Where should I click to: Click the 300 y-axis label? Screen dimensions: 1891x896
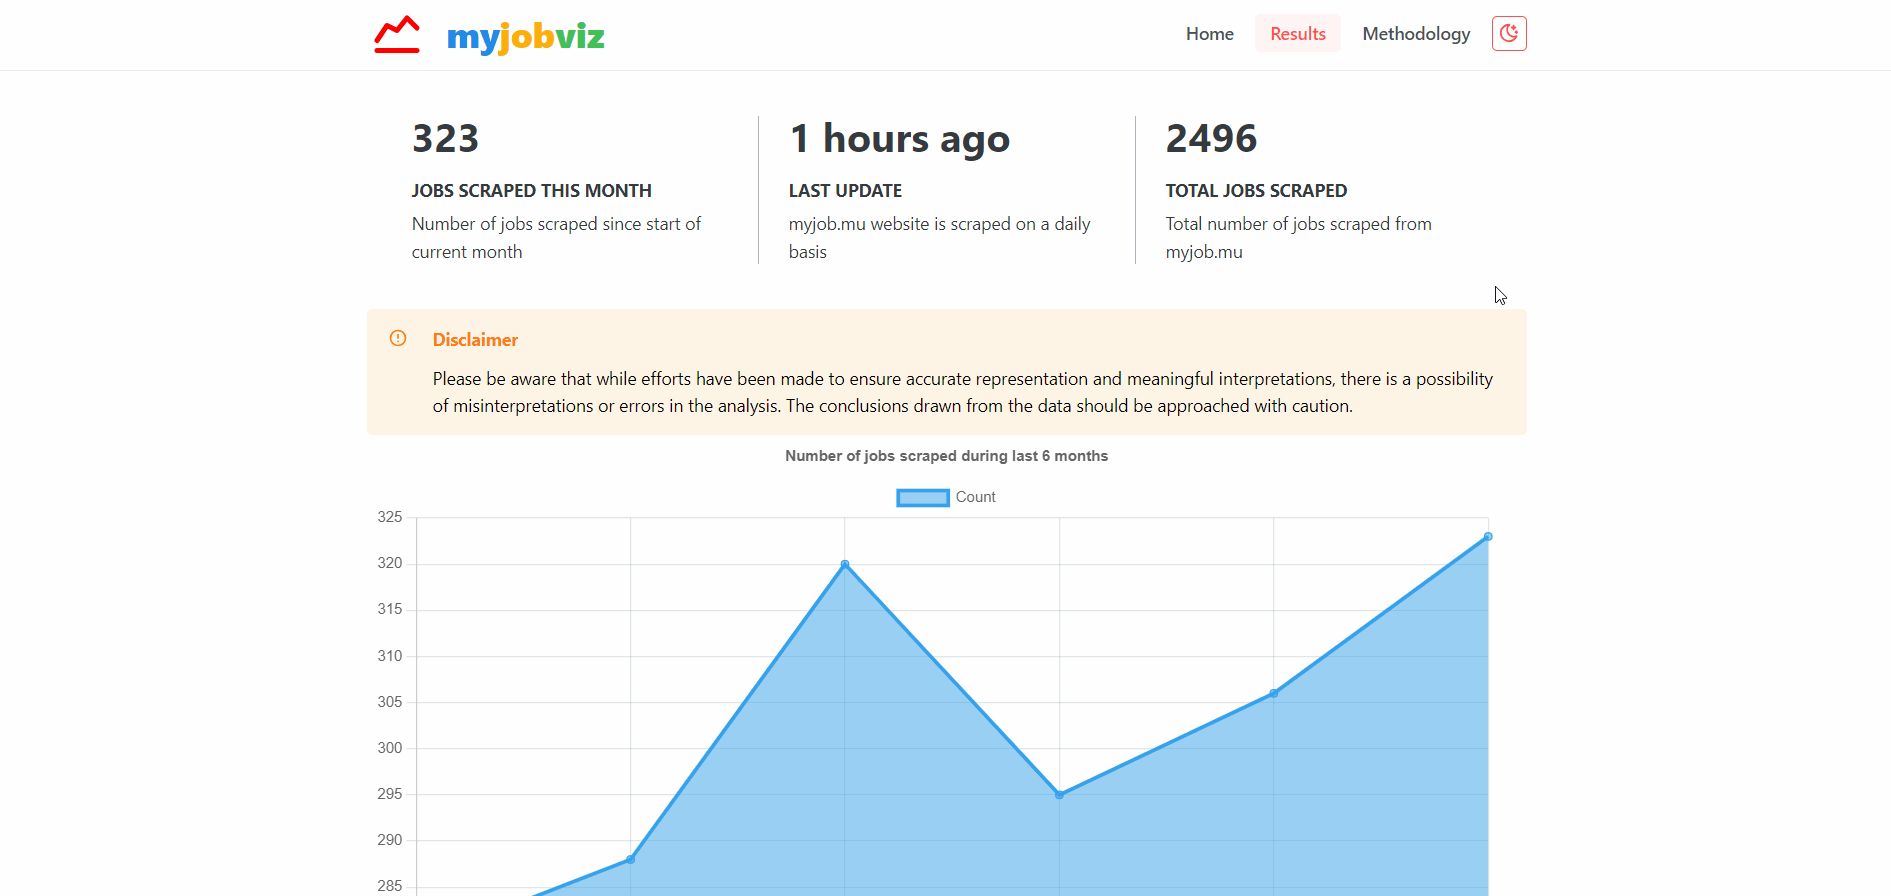390,748
